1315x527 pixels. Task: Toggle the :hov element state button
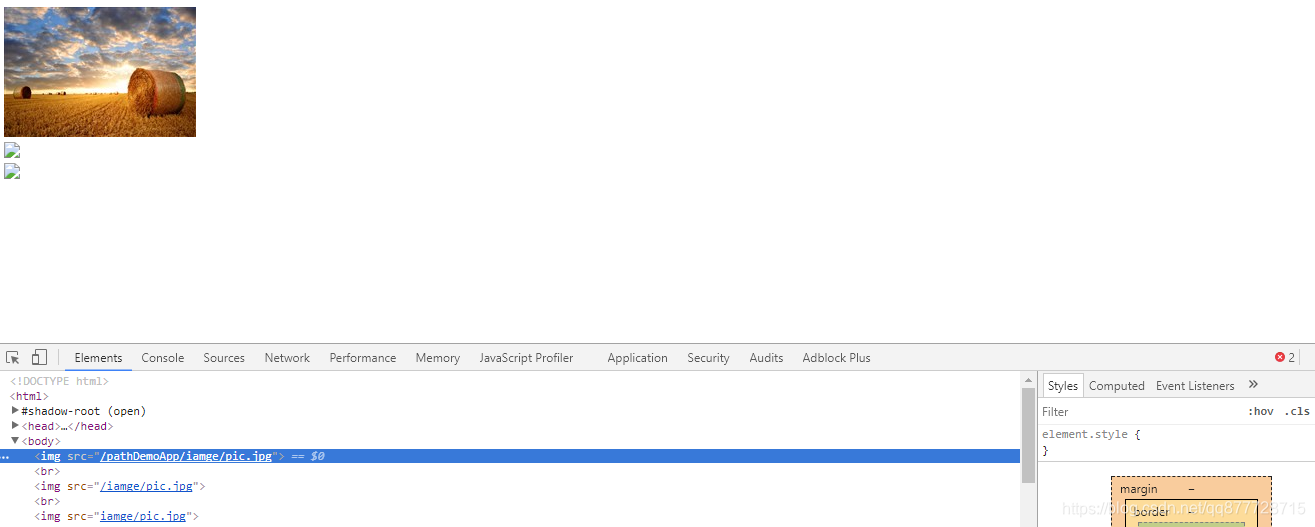click(1260, 411)
